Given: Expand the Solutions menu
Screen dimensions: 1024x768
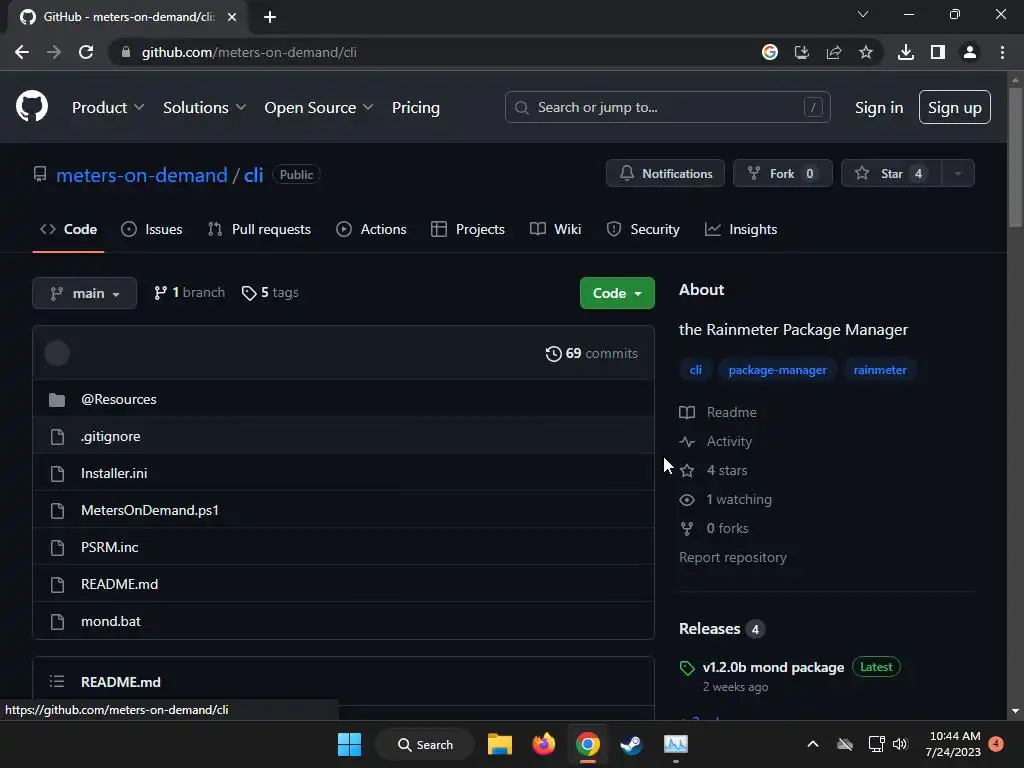Looking at the screenshot, I should pos(204,107).
